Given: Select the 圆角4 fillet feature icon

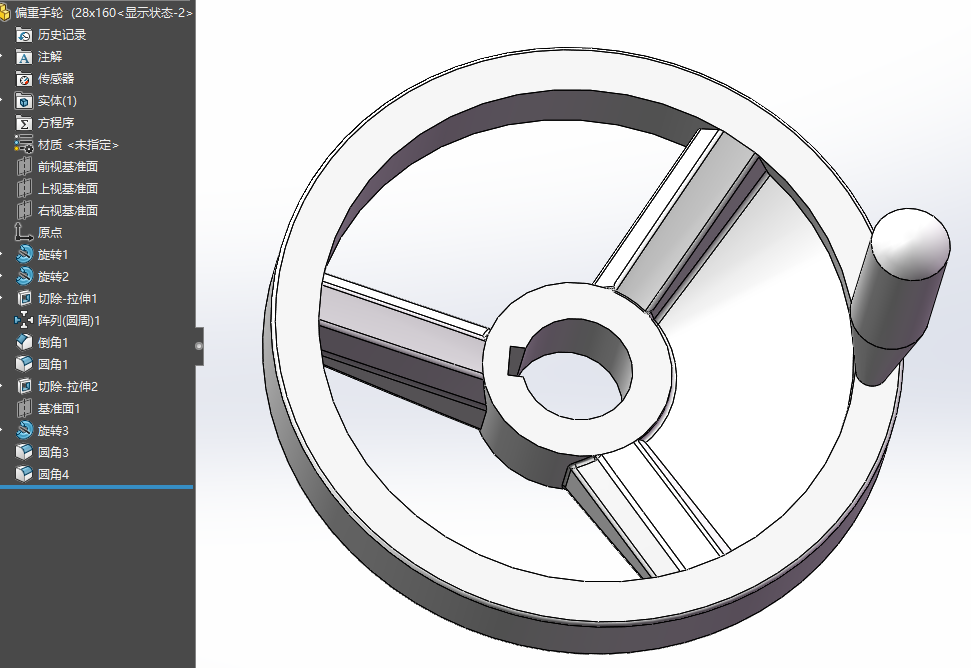Looking at the screenshot, I should (24, 474).
